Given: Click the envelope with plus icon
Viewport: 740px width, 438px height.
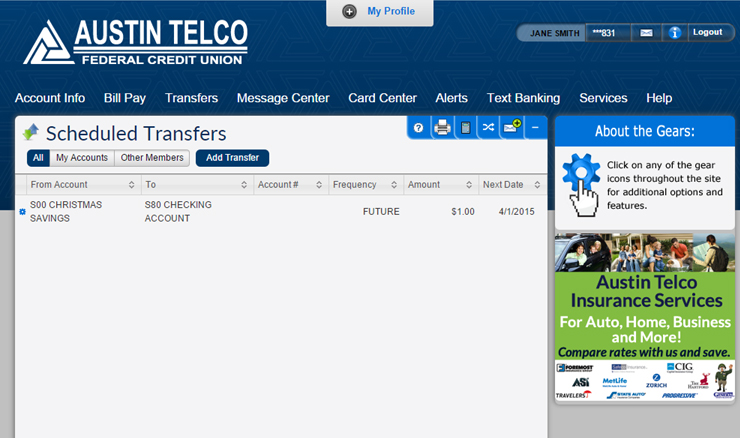Looking at the screenshot, I should (x=512, y=126).
